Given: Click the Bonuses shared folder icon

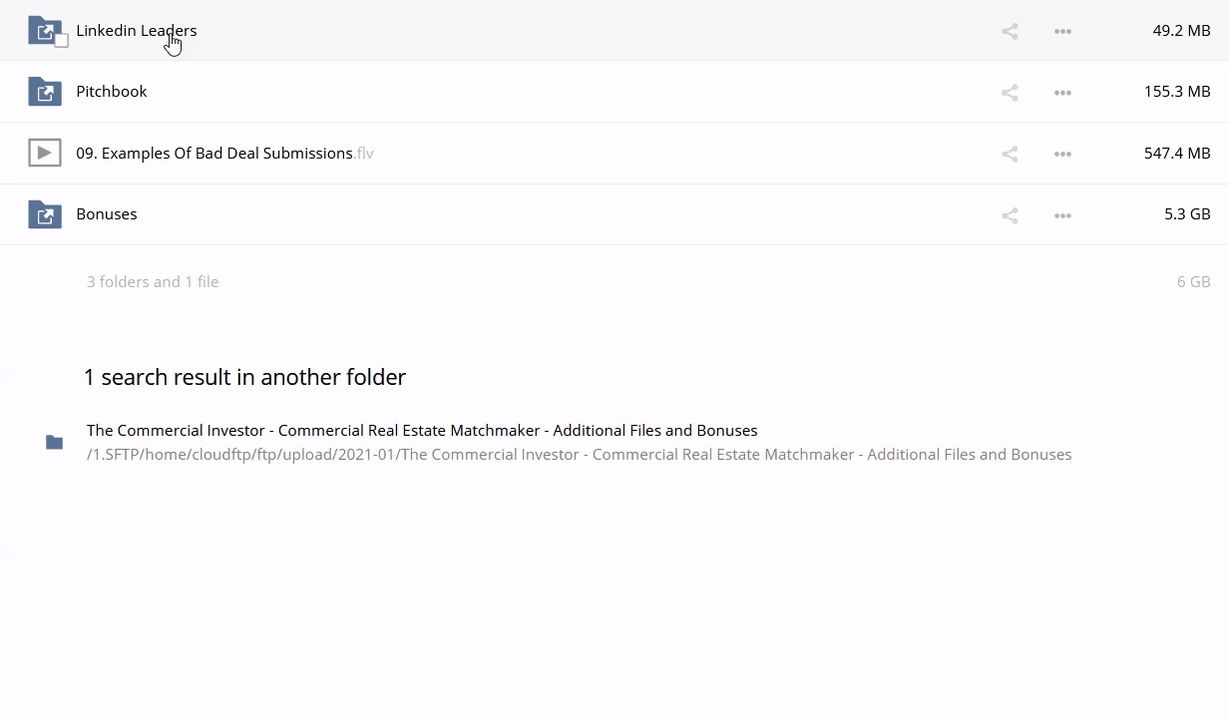Looking at the screenshot, I should coord(44,214).
